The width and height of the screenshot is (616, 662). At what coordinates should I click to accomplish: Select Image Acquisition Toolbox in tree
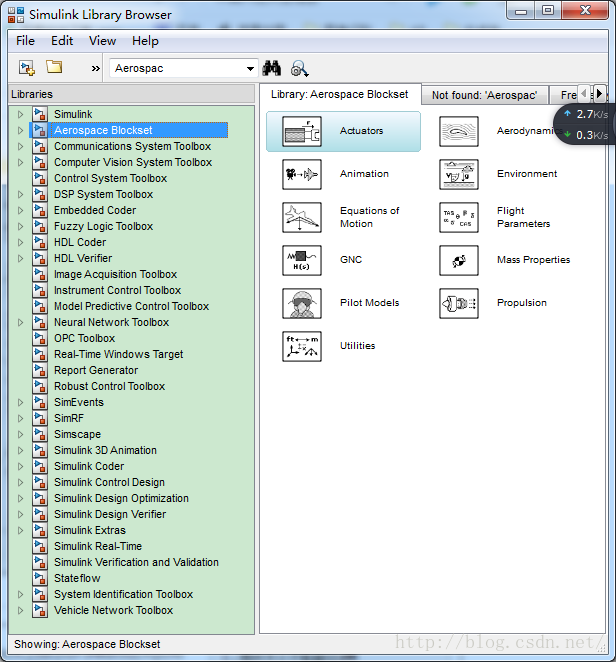click(x=115, y=274)
